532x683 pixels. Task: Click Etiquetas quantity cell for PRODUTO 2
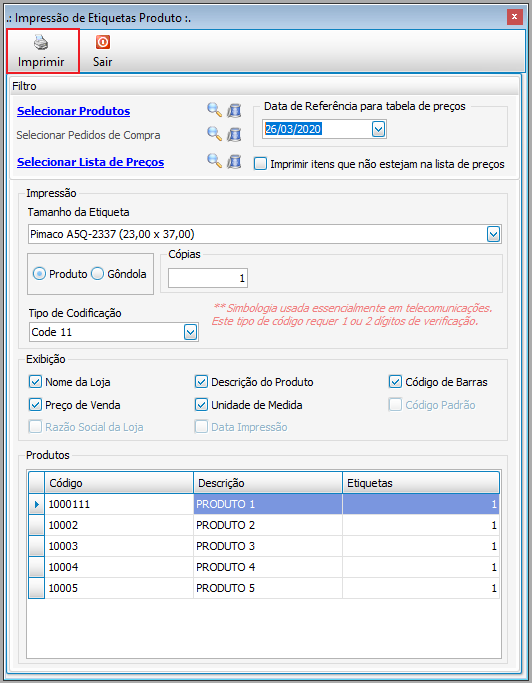pyautogui.click(x=421, y=525)
